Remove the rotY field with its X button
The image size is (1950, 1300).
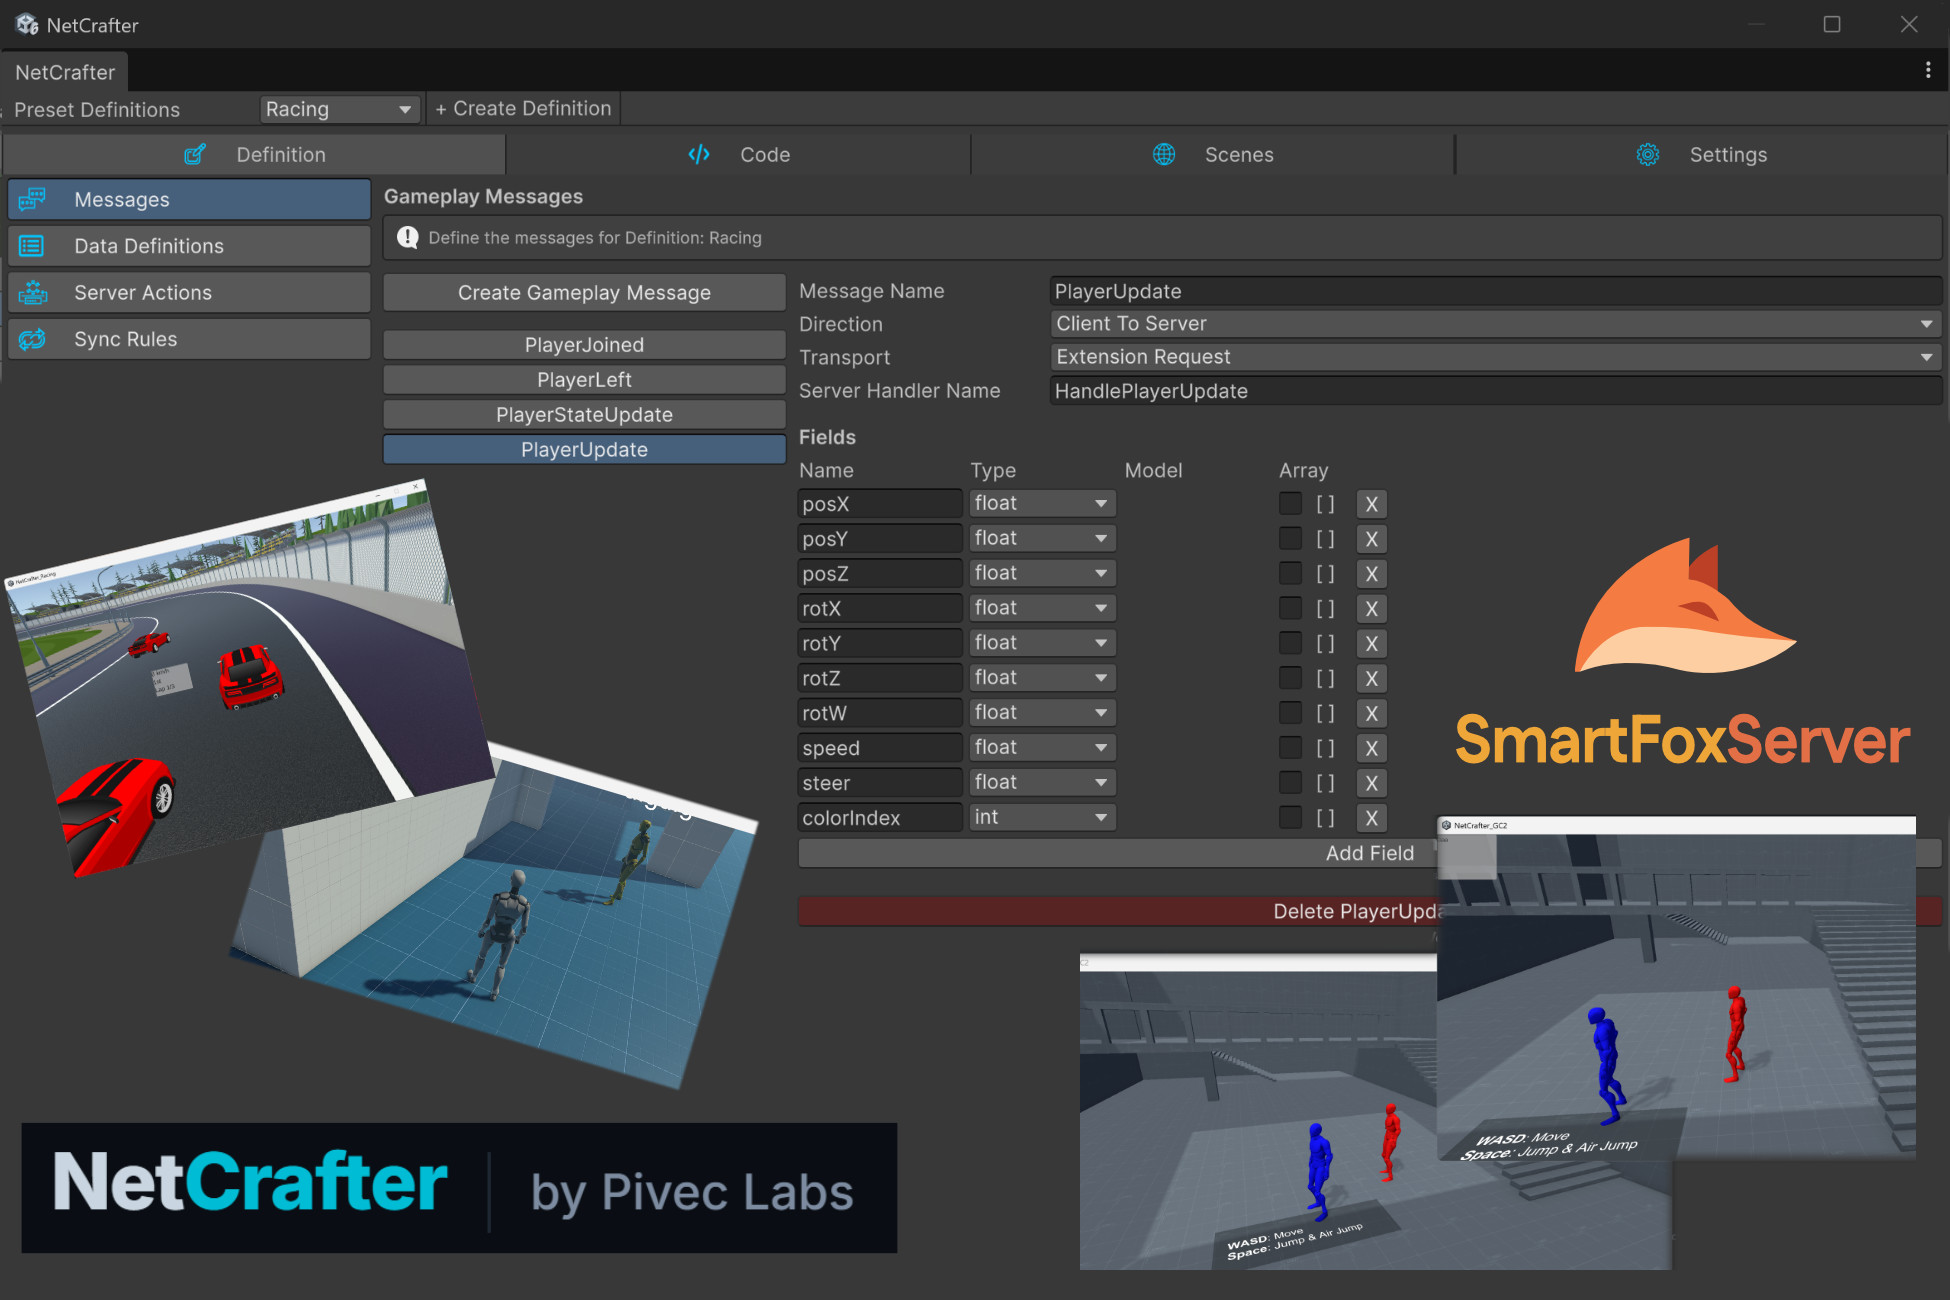[1371, 644]
